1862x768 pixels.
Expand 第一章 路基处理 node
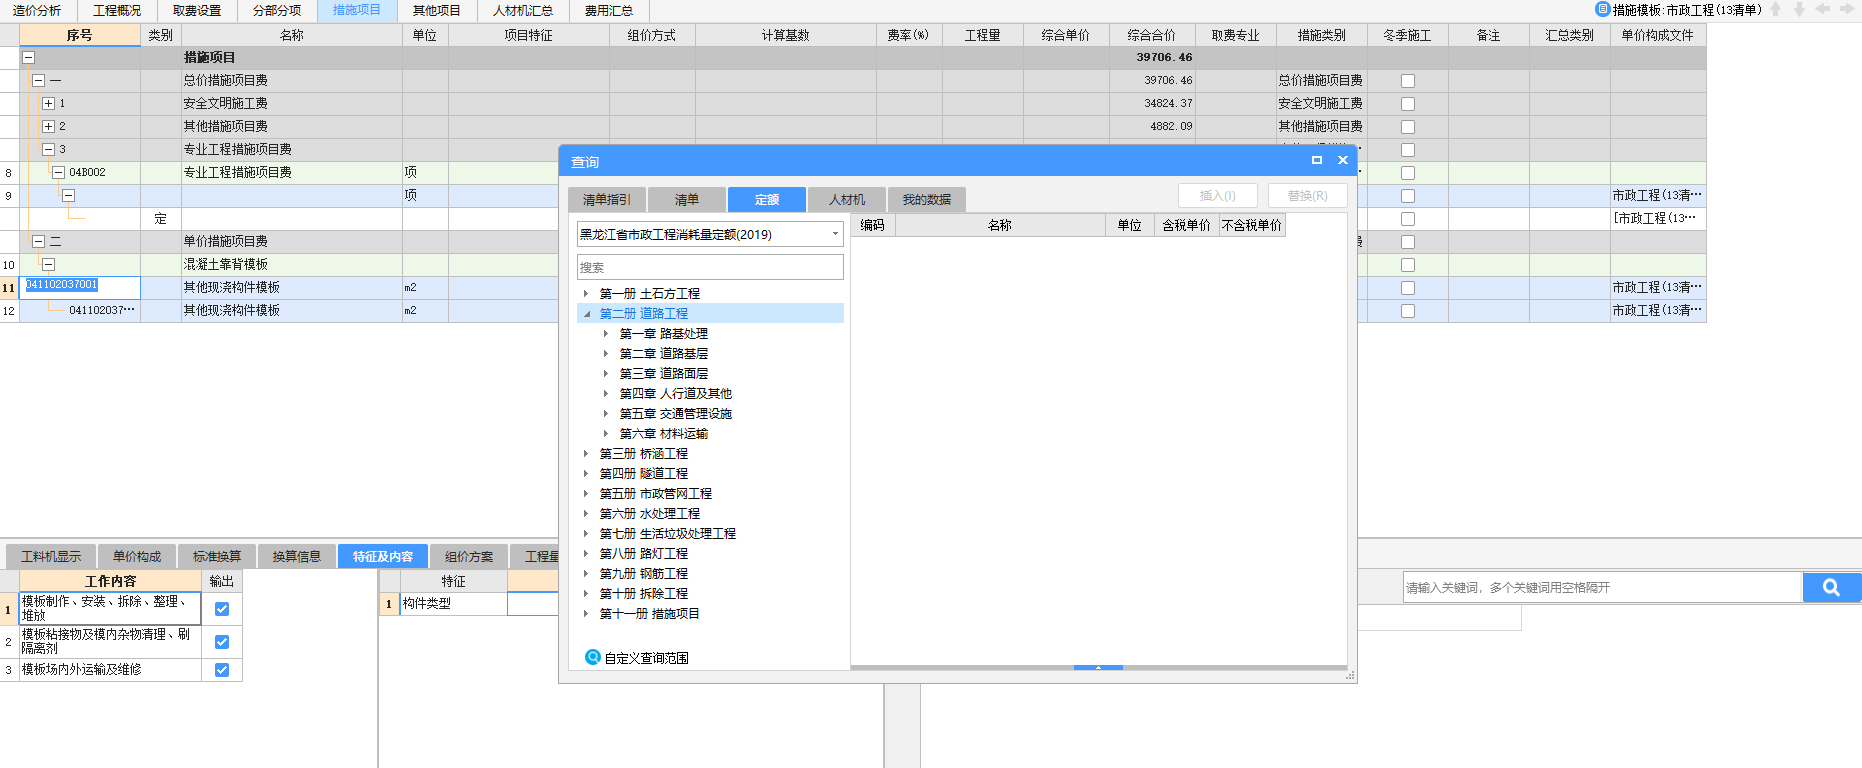click(x=606, y=334)
